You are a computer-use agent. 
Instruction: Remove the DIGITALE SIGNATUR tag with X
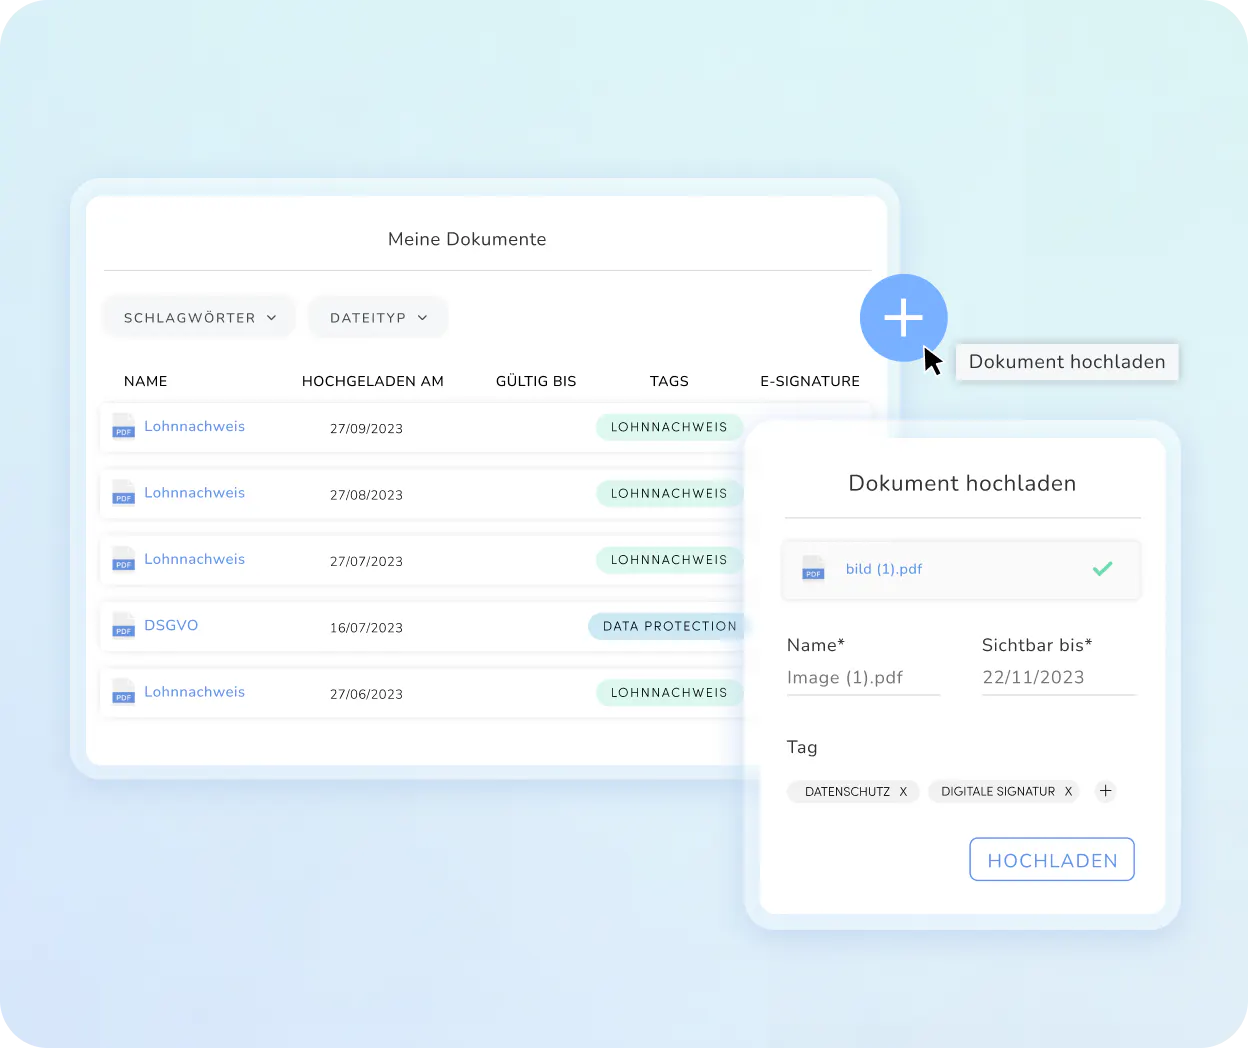pyautogui.click(x=1068, y=791)
